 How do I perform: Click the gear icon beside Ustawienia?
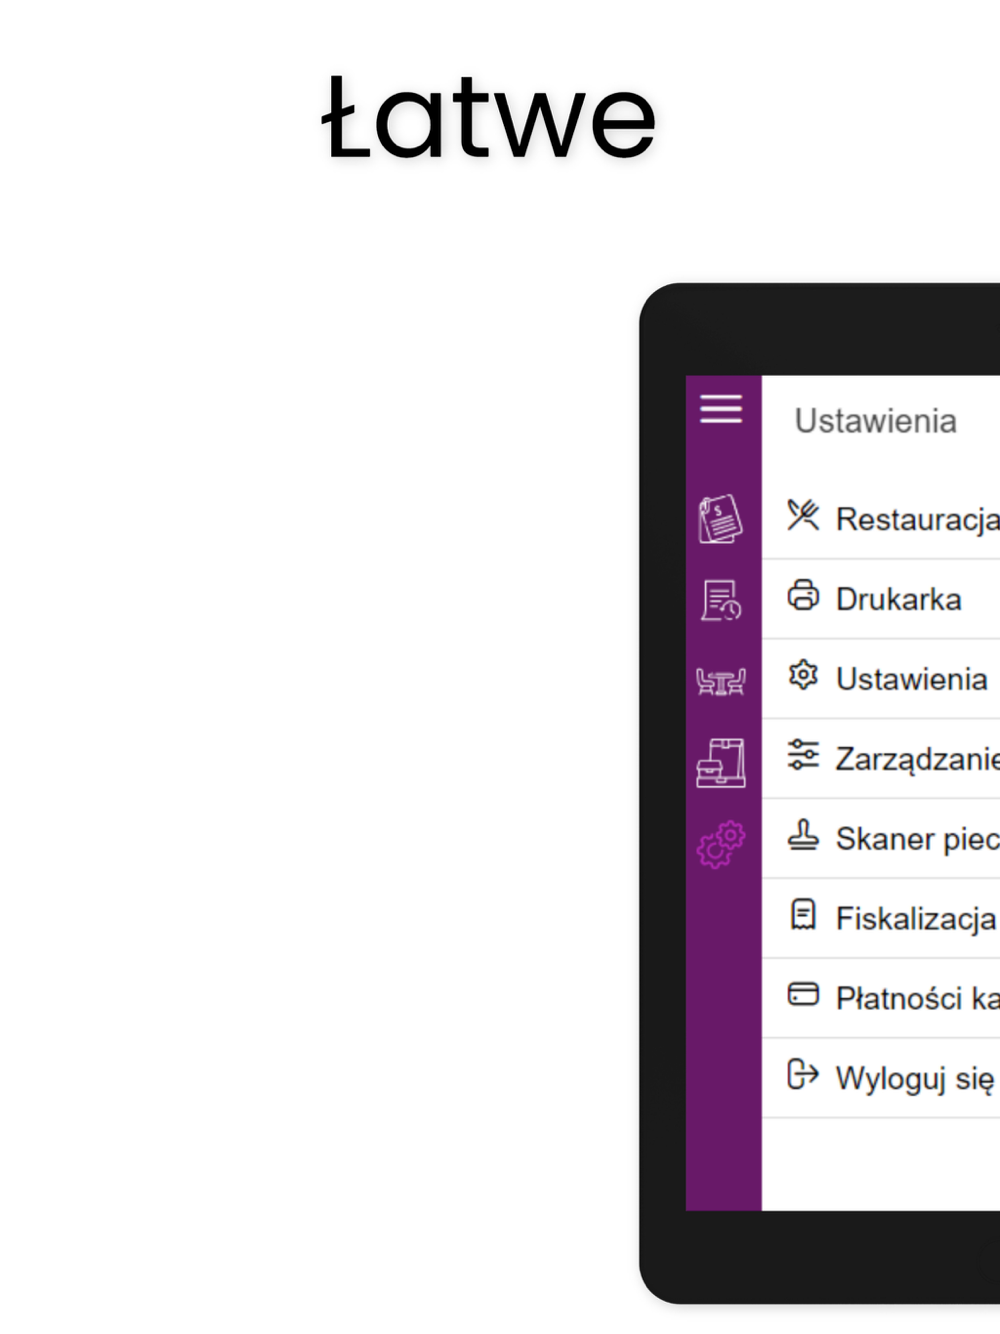pos(803,676)
